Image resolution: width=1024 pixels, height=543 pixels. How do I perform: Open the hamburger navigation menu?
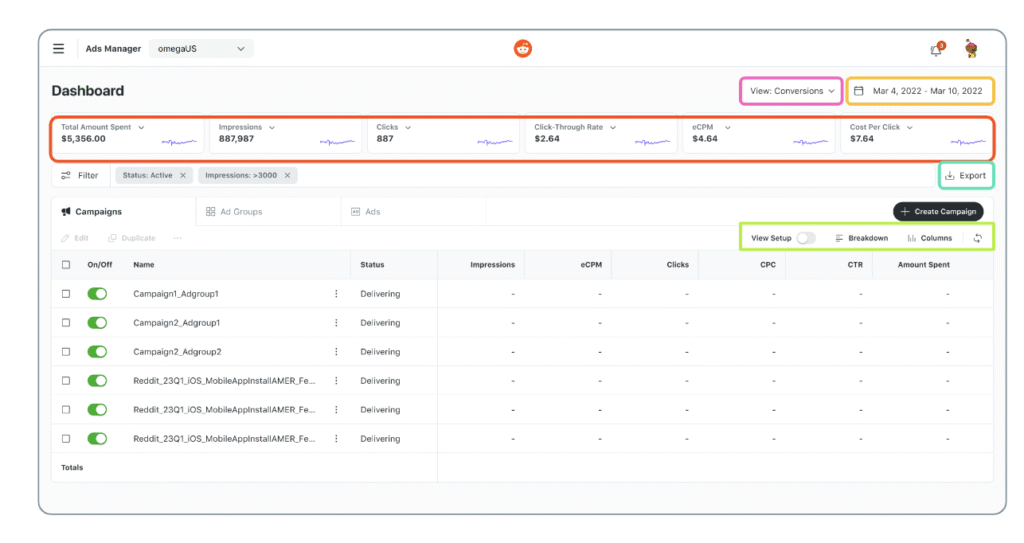59,48
